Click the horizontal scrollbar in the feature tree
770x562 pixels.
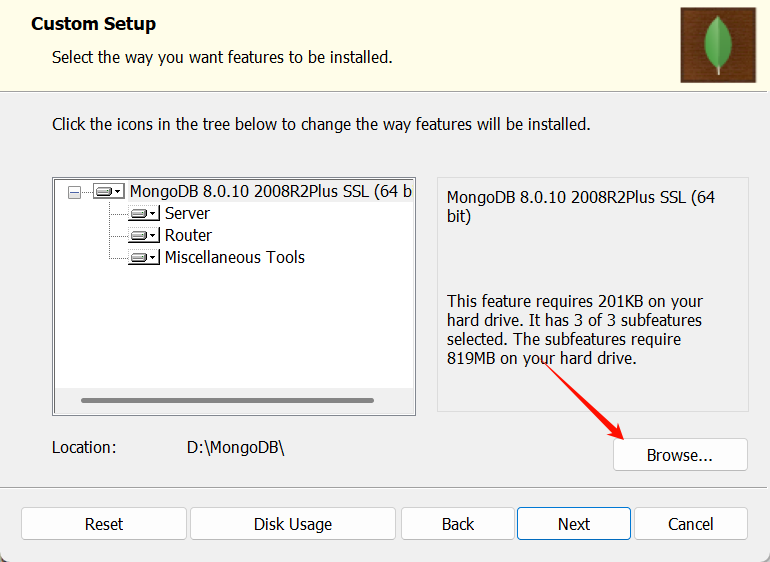[227, 400]
